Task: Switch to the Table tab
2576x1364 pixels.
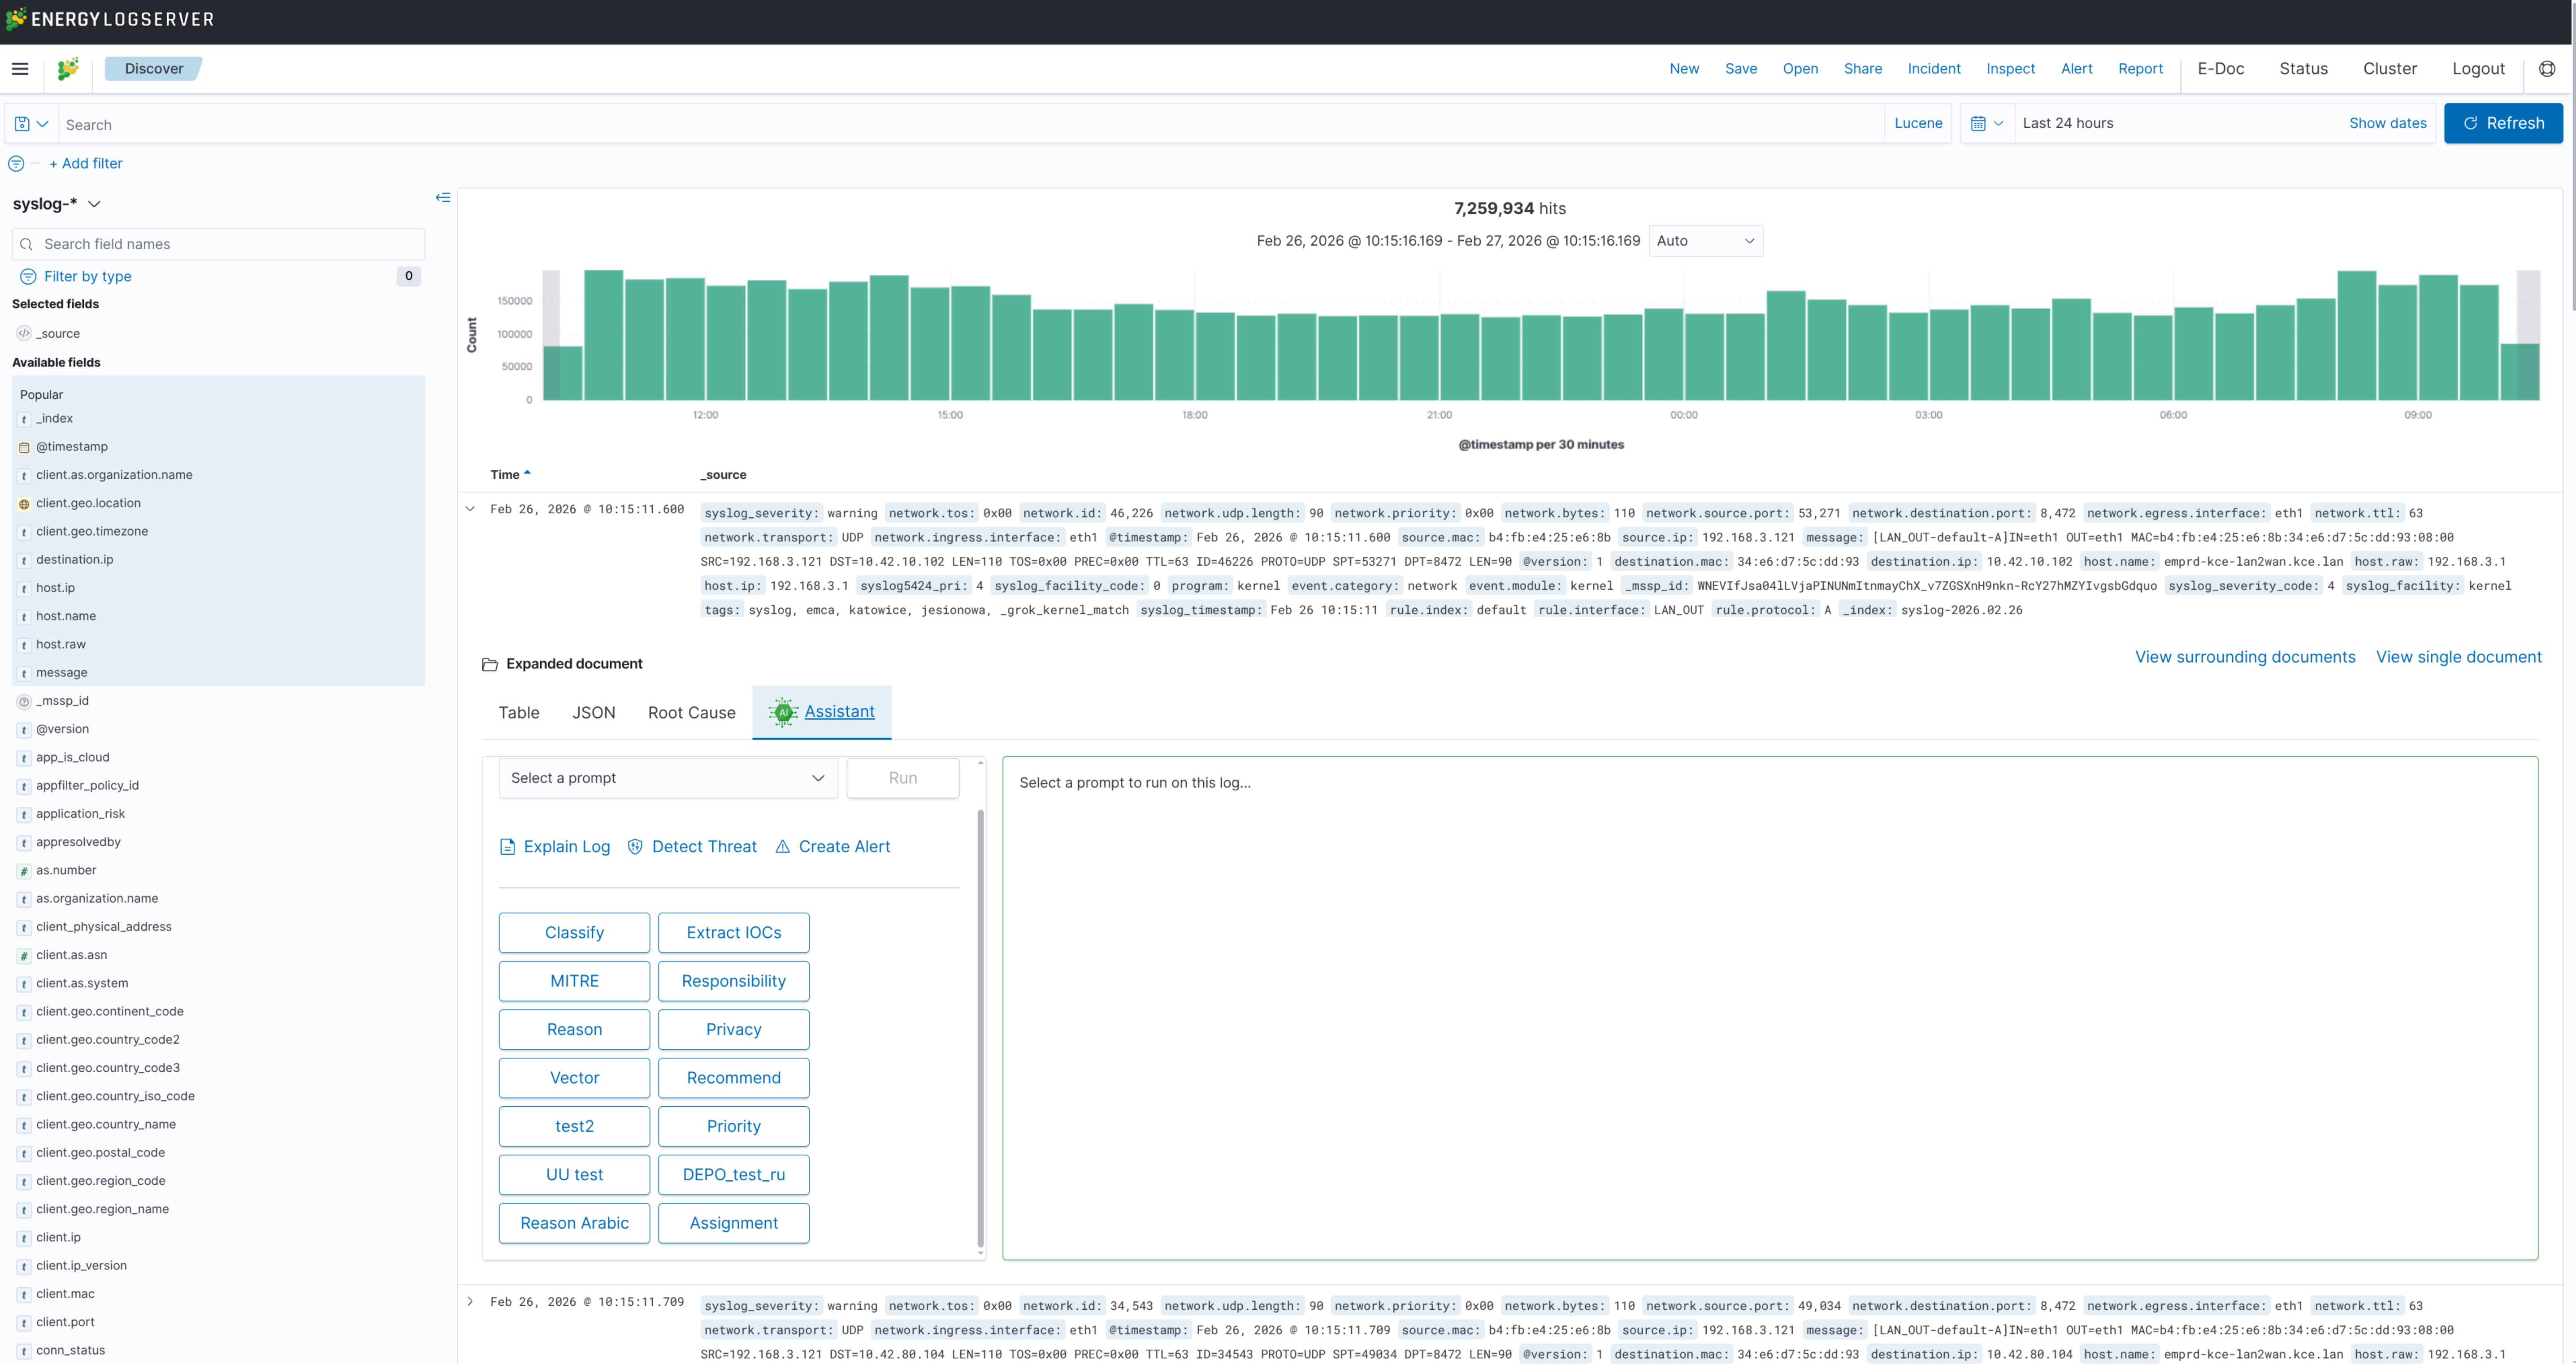Action: [x=519, y=713]
